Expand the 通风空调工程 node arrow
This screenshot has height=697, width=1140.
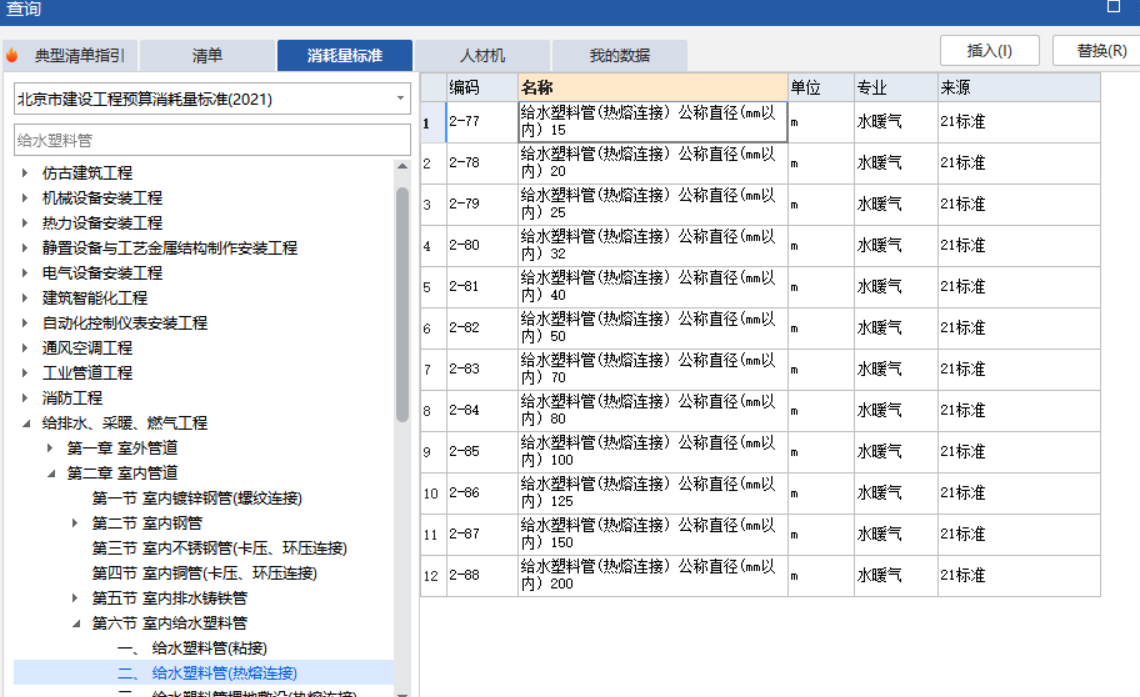[x=25, y=348]
